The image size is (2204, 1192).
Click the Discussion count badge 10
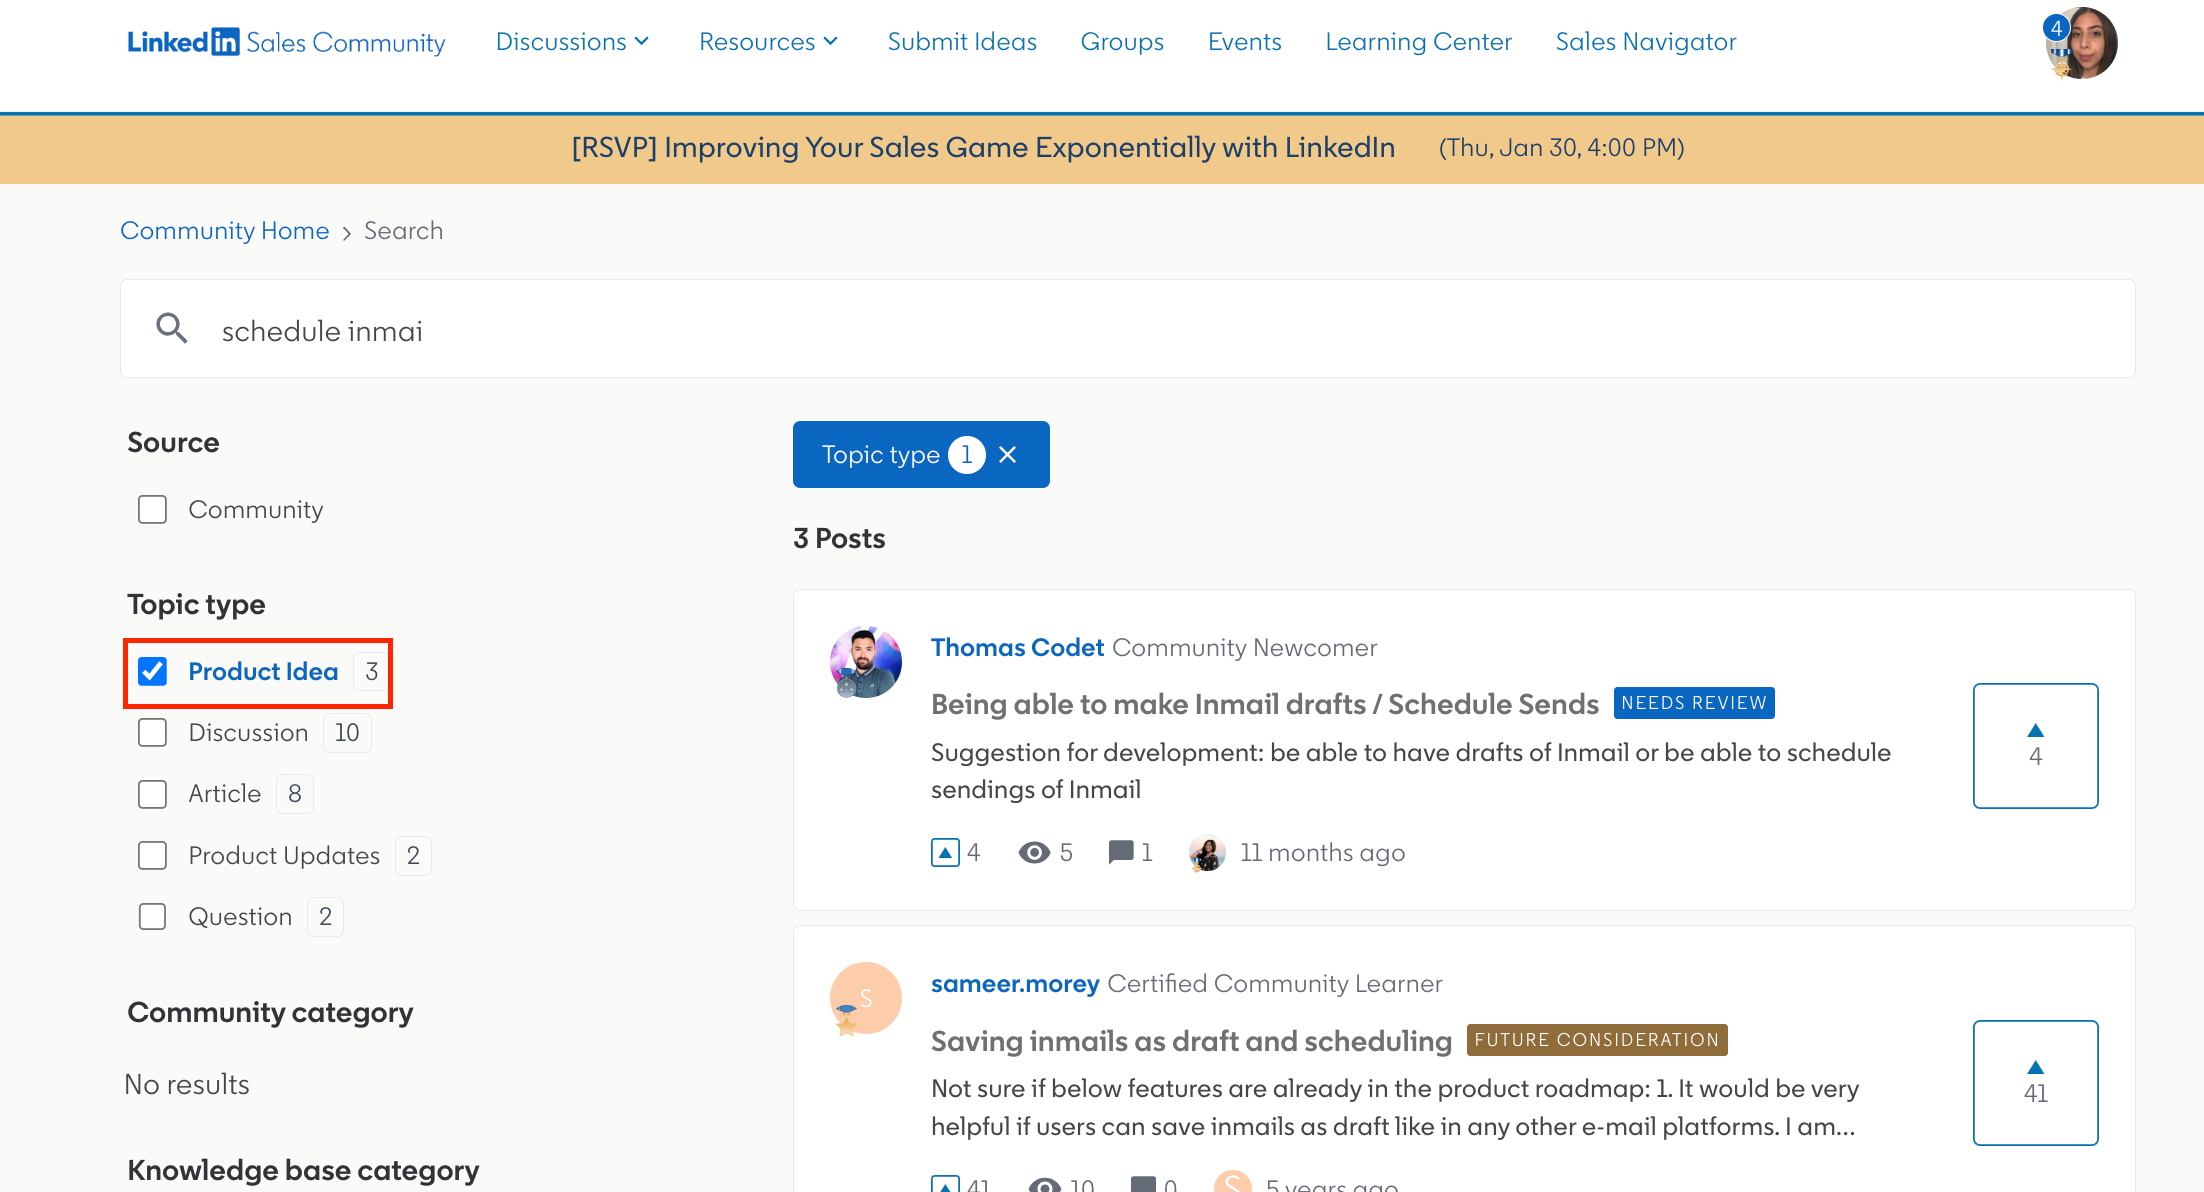(347, 733)
